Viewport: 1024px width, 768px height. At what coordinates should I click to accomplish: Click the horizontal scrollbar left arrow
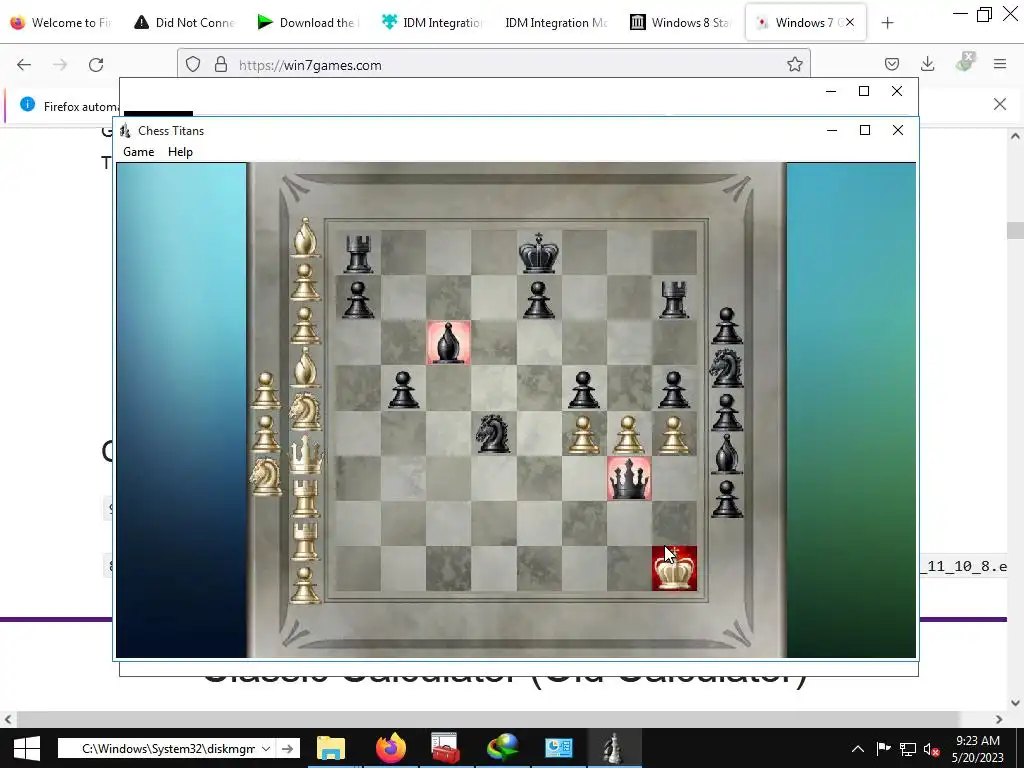(x=8, y=719)
